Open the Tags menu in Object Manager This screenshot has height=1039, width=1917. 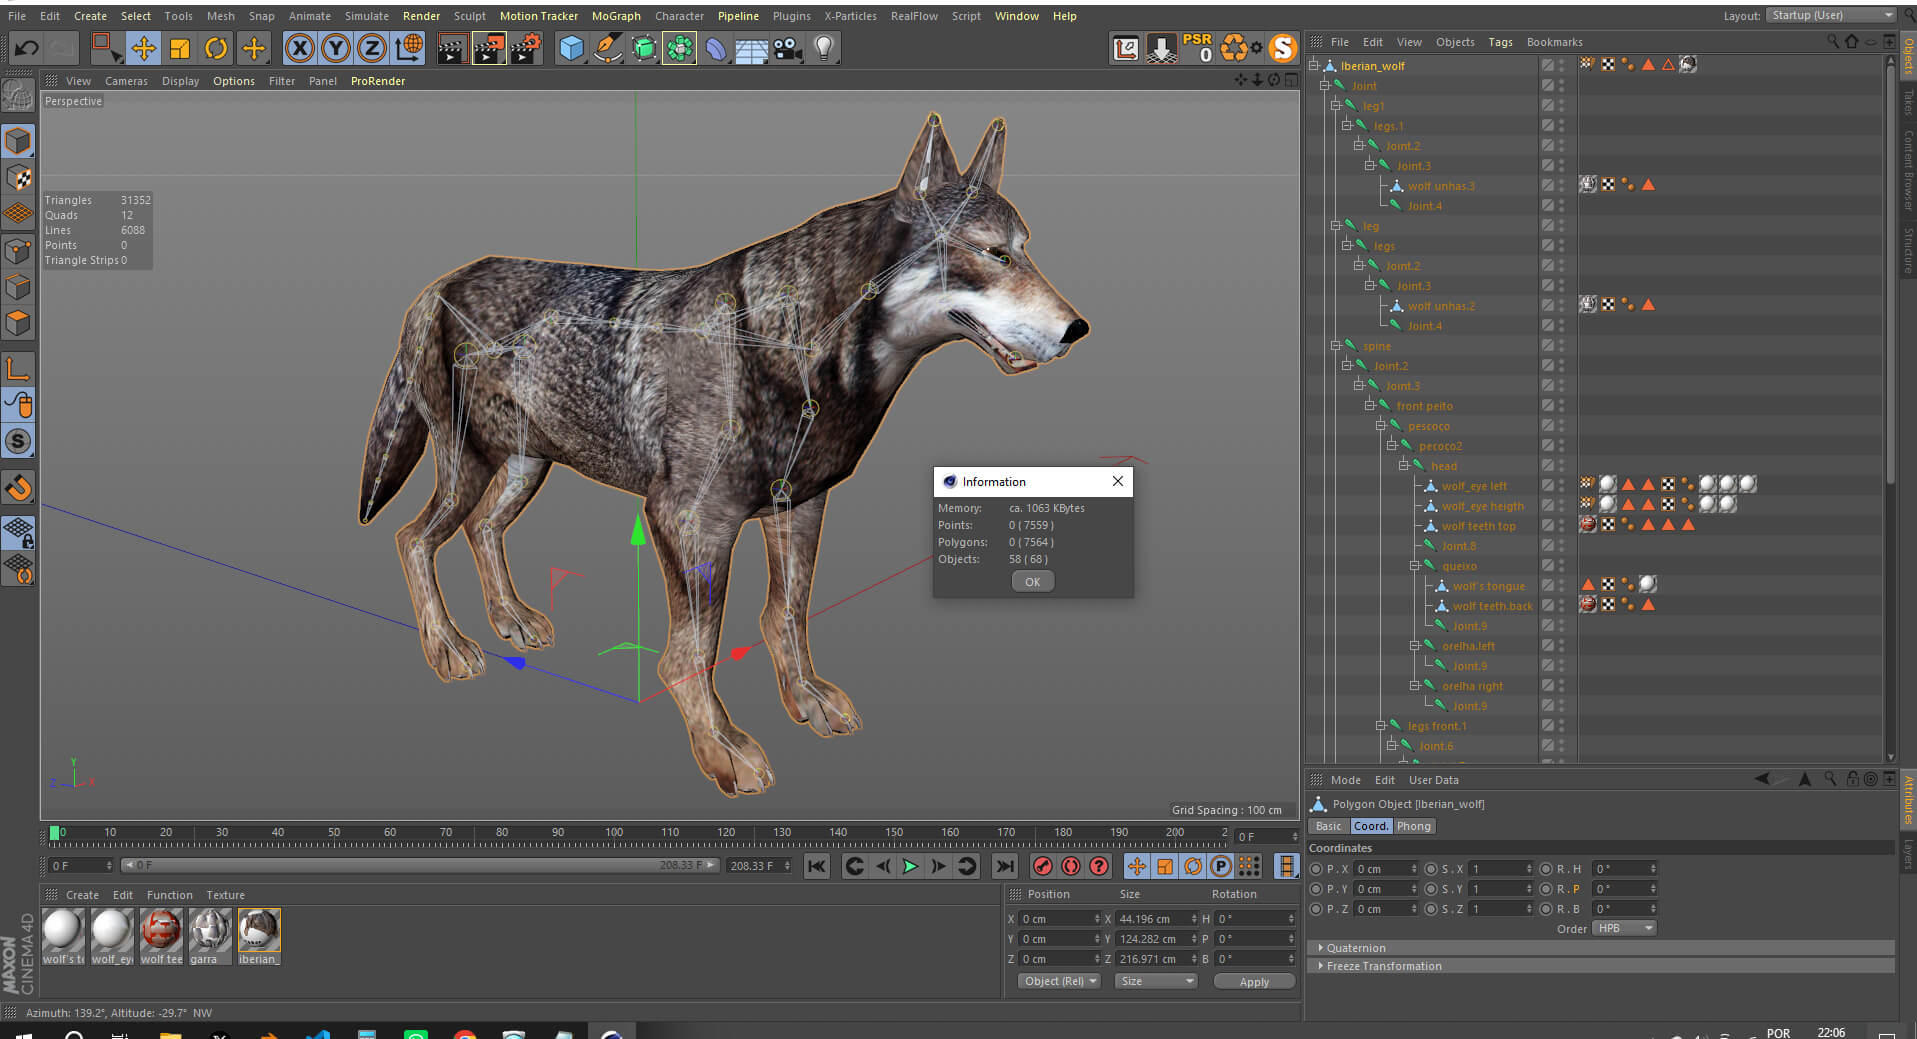point(1500,42)
